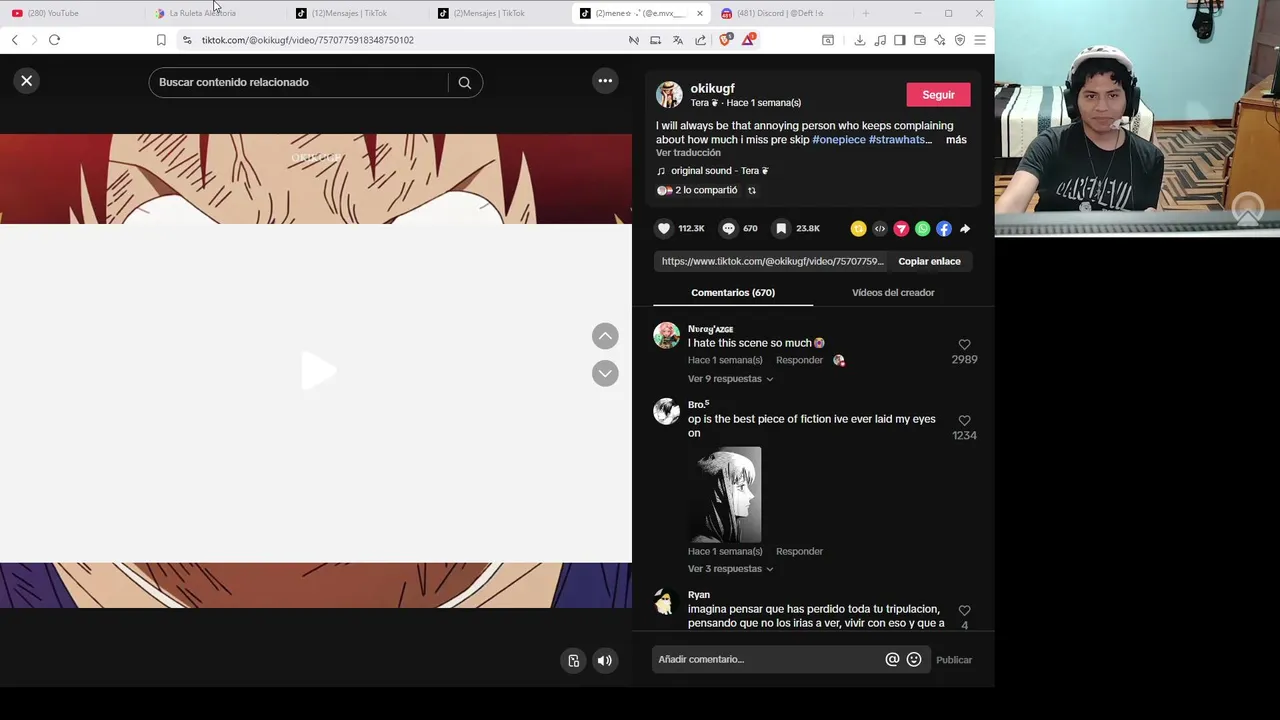Click Responder under Neroy's comment

click(799, 360)
